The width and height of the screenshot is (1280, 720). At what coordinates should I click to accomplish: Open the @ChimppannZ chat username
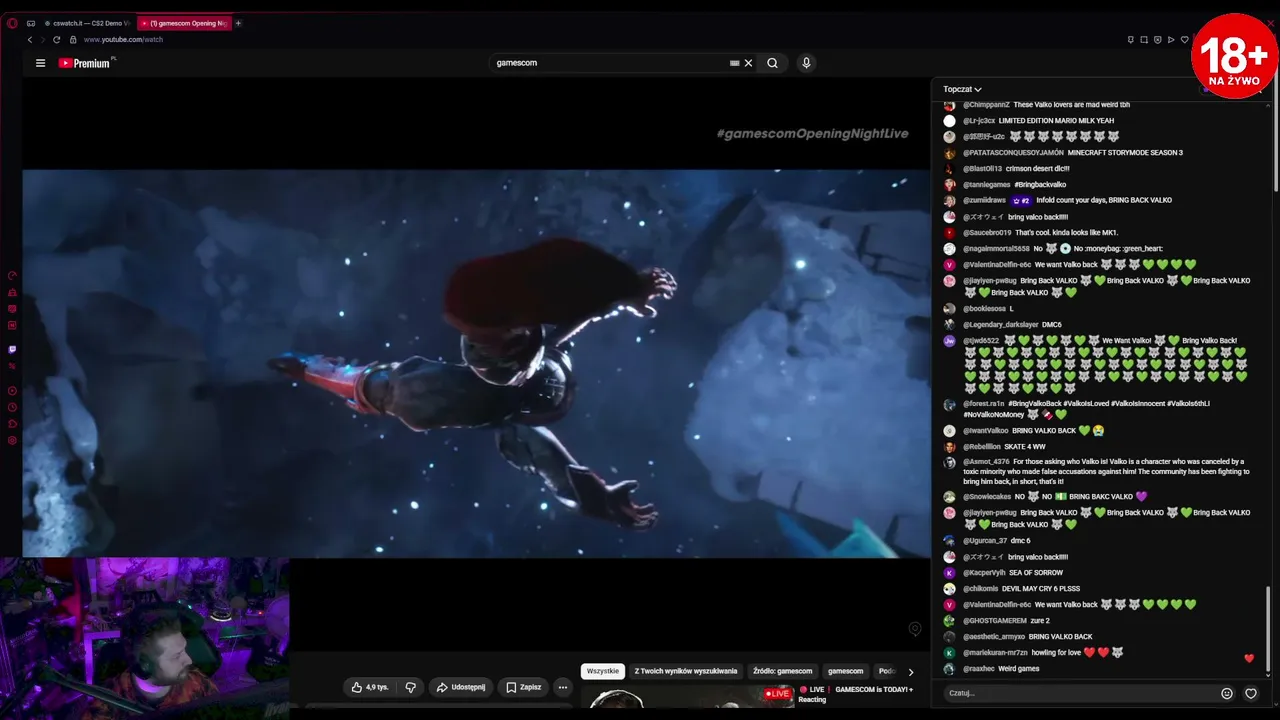point(986,105)
